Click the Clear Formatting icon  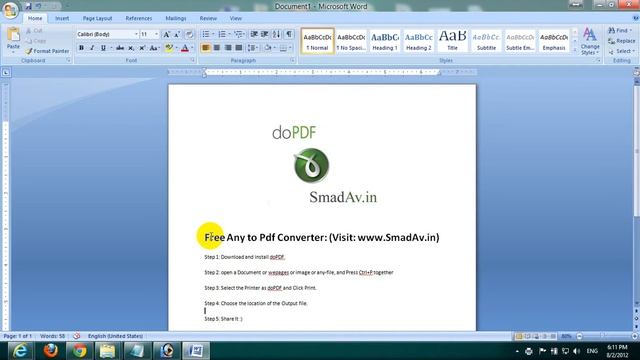(189, 35)
